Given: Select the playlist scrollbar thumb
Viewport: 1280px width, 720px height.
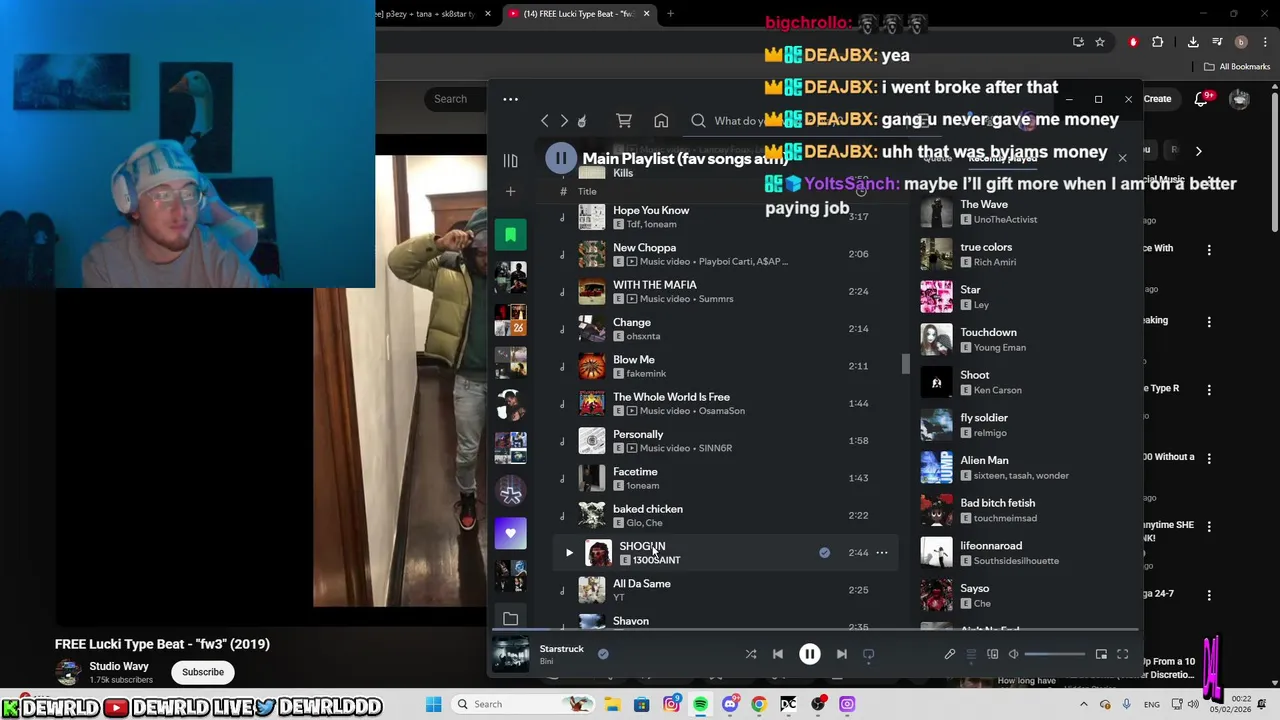Looking at the screenshot, I should pyautogui.click(x=905, y=364).
